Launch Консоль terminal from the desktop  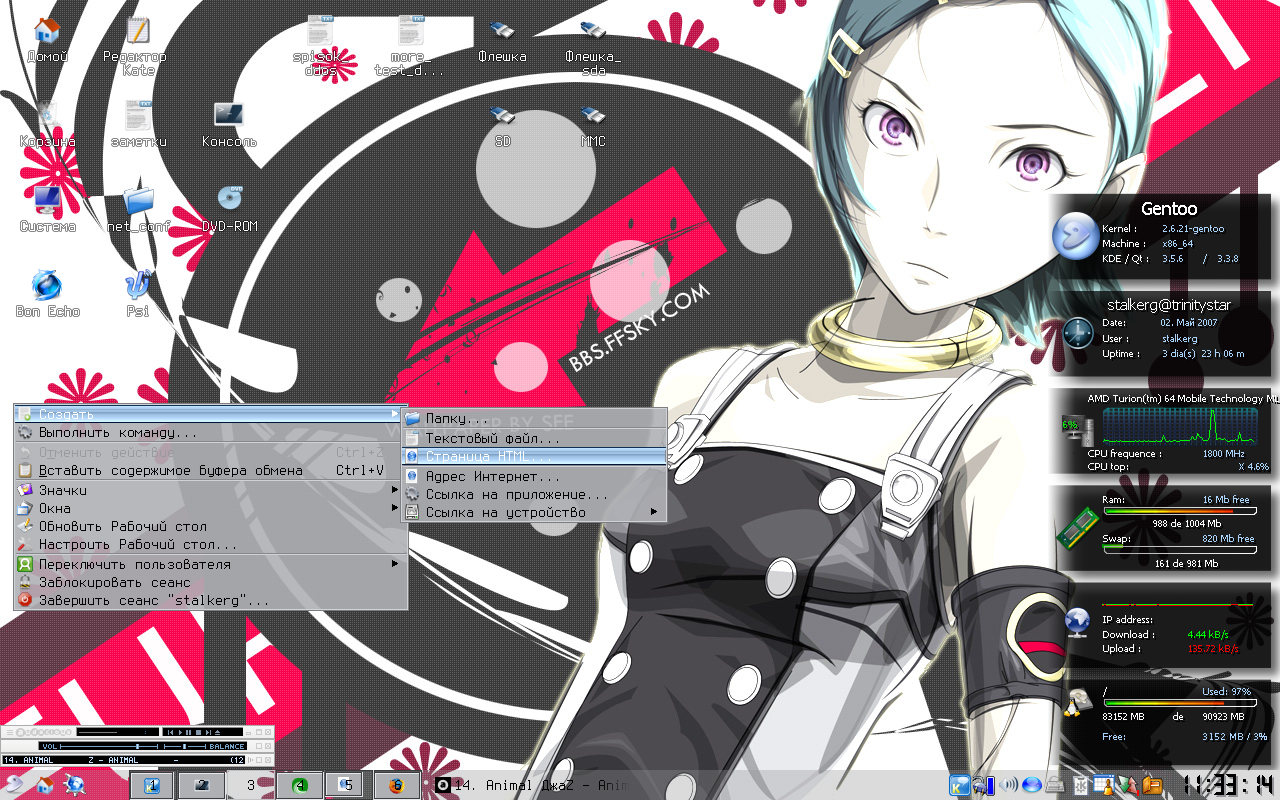coord(229,125)
